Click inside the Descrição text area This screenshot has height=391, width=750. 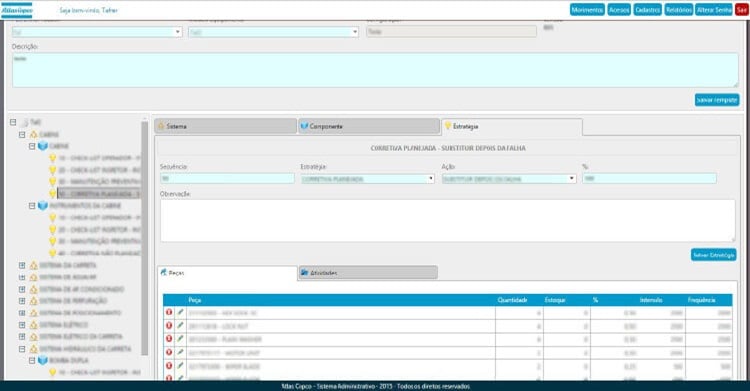(375, 70)
